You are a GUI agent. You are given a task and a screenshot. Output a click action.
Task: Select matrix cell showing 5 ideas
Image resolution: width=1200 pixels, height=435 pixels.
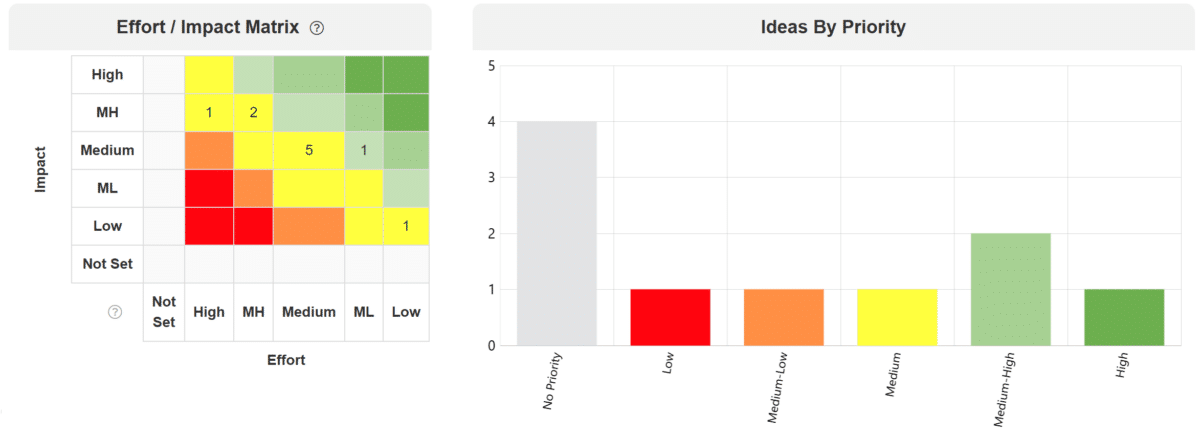click(x=309, y=150)
